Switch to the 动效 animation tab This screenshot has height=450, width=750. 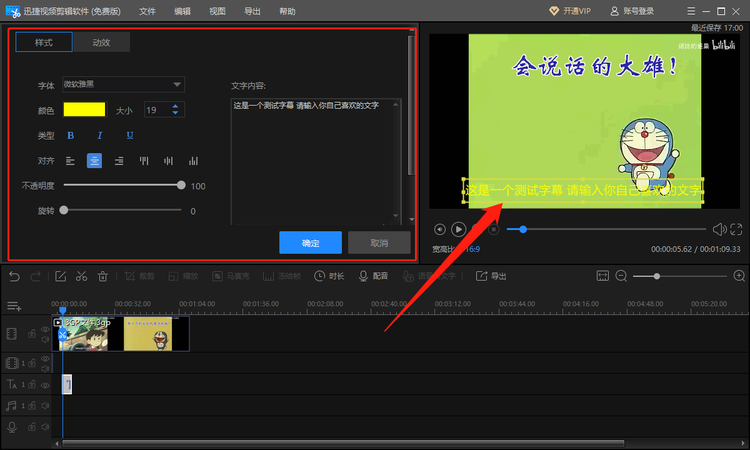tap(101, 42)
